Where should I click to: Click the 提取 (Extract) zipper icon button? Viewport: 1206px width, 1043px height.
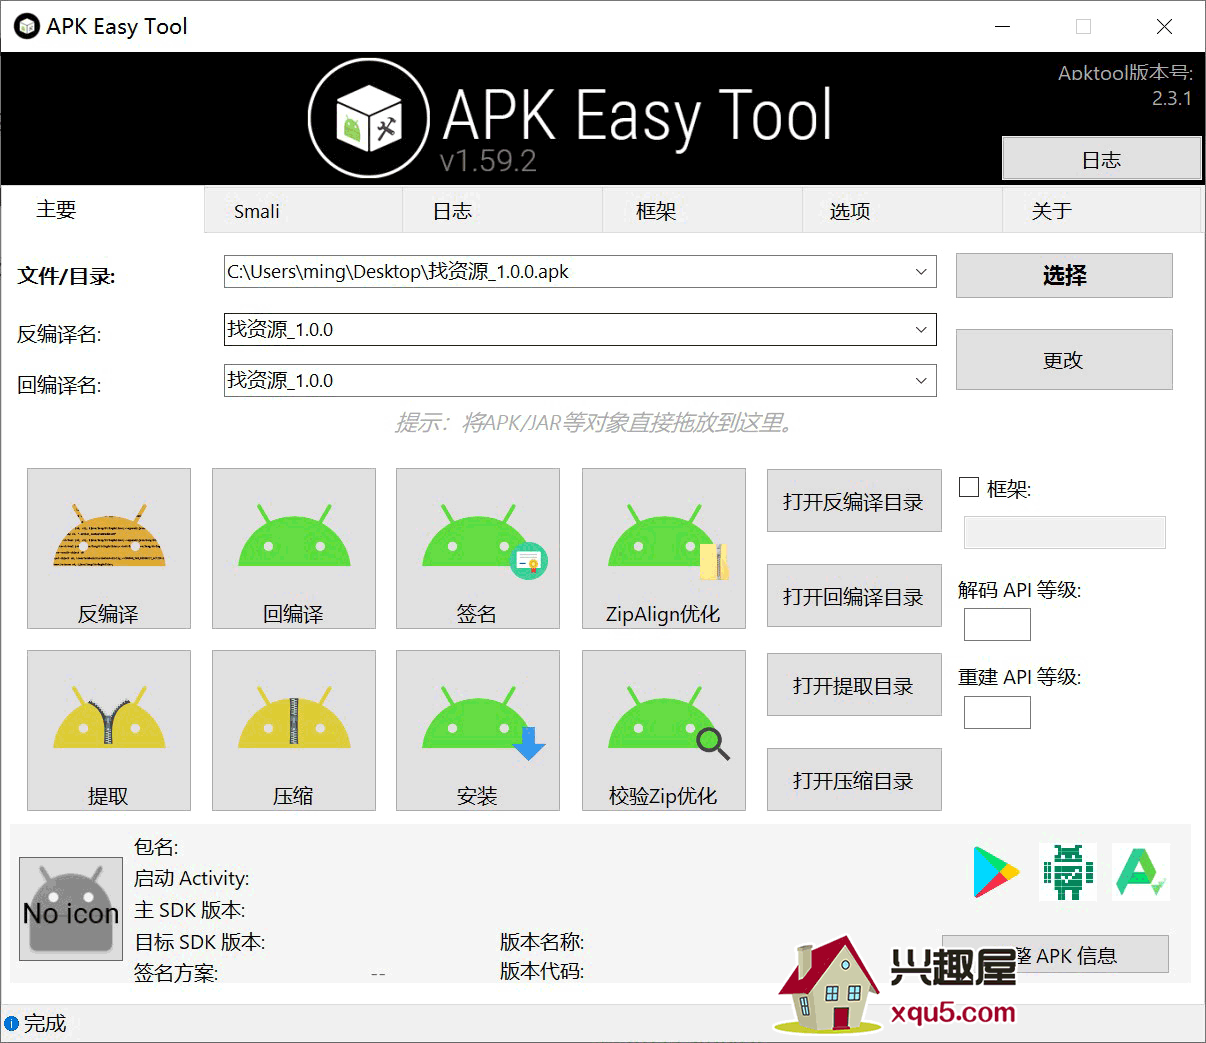[109, 730]
